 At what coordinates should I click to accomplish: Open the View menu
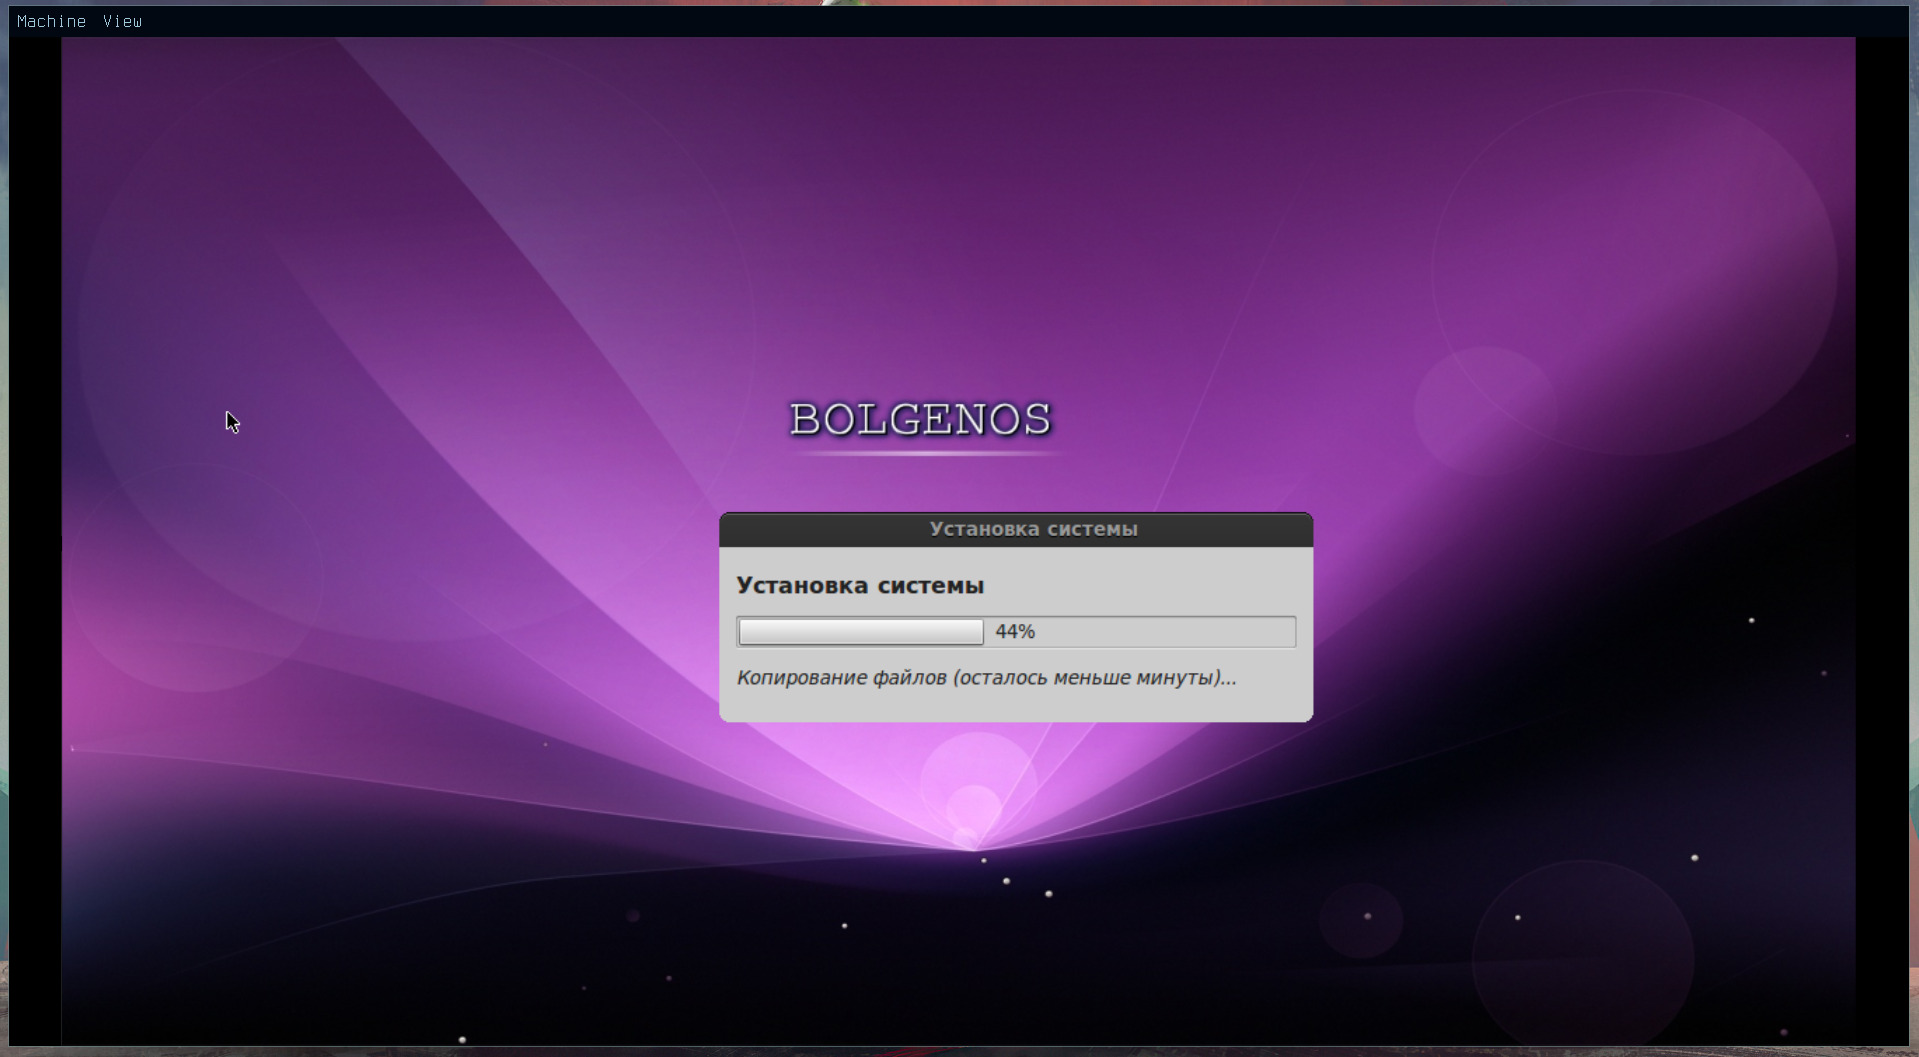(x=122, y=21)
